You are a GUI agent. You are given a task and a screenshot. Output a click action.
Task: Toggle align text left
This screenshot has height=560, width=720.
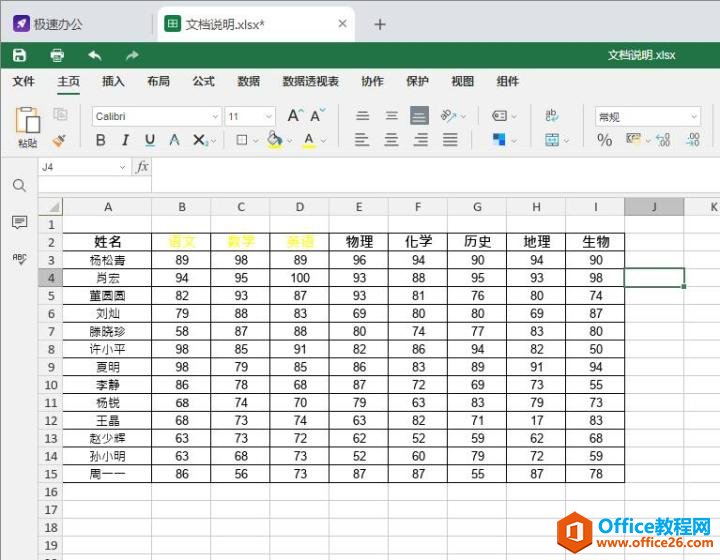coord(362,140)
